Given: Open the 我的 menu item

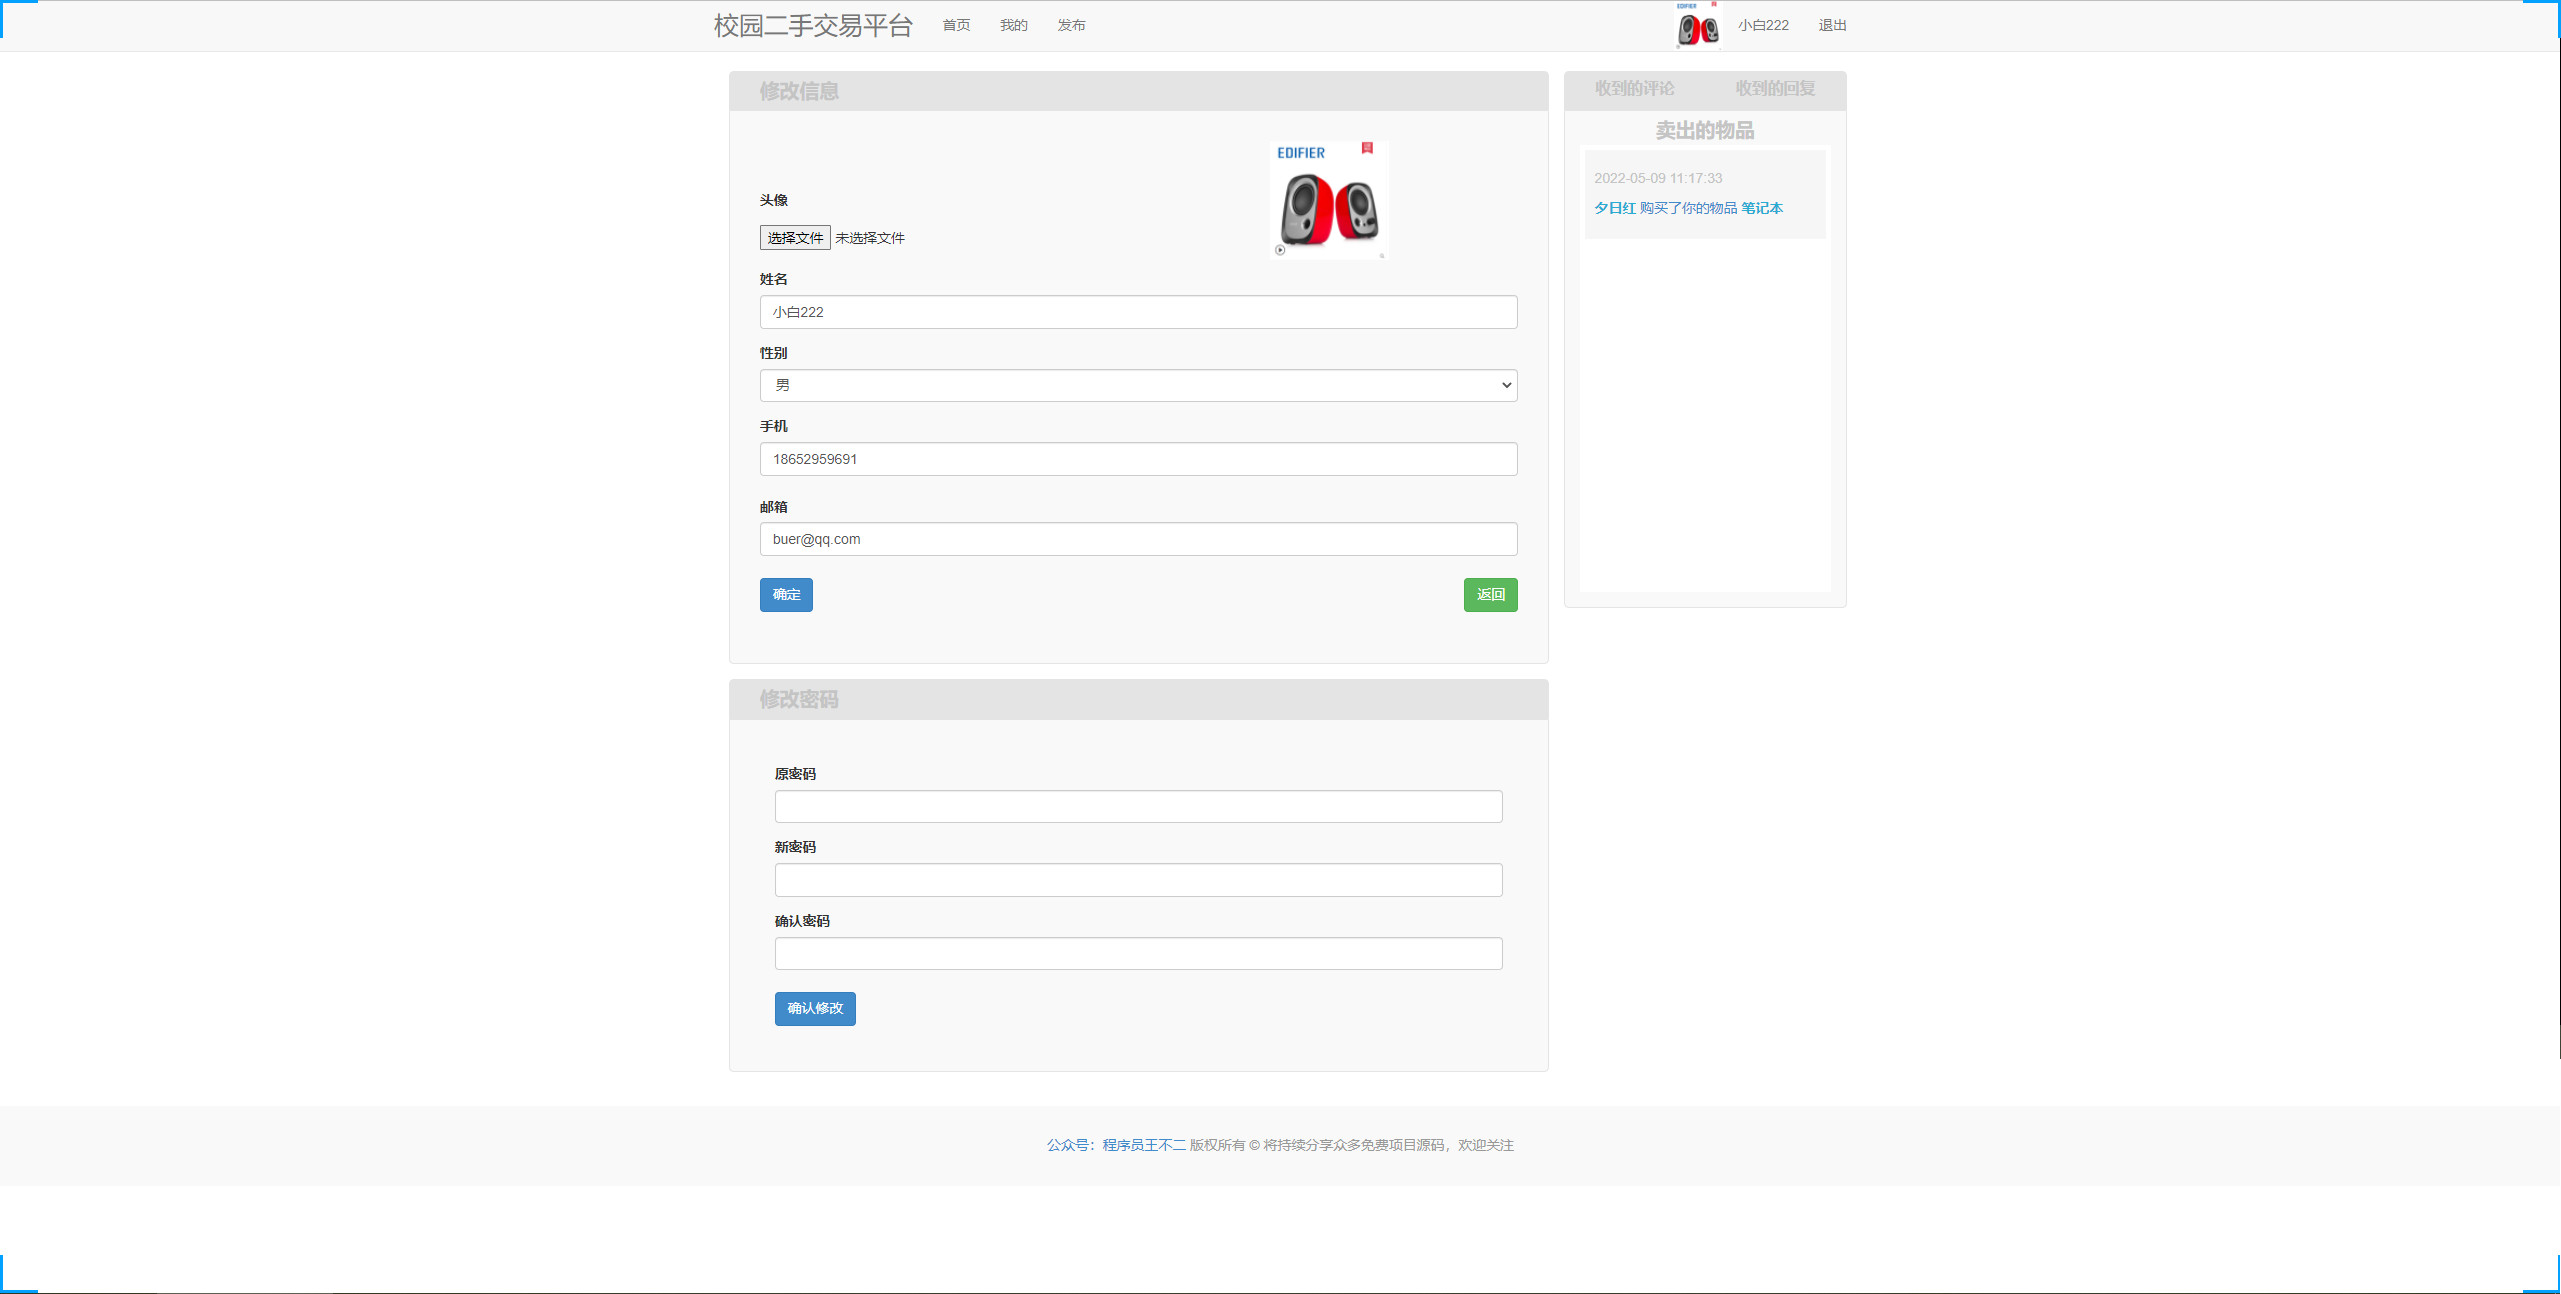Looking at the screenshot, I should point(1013,25).
